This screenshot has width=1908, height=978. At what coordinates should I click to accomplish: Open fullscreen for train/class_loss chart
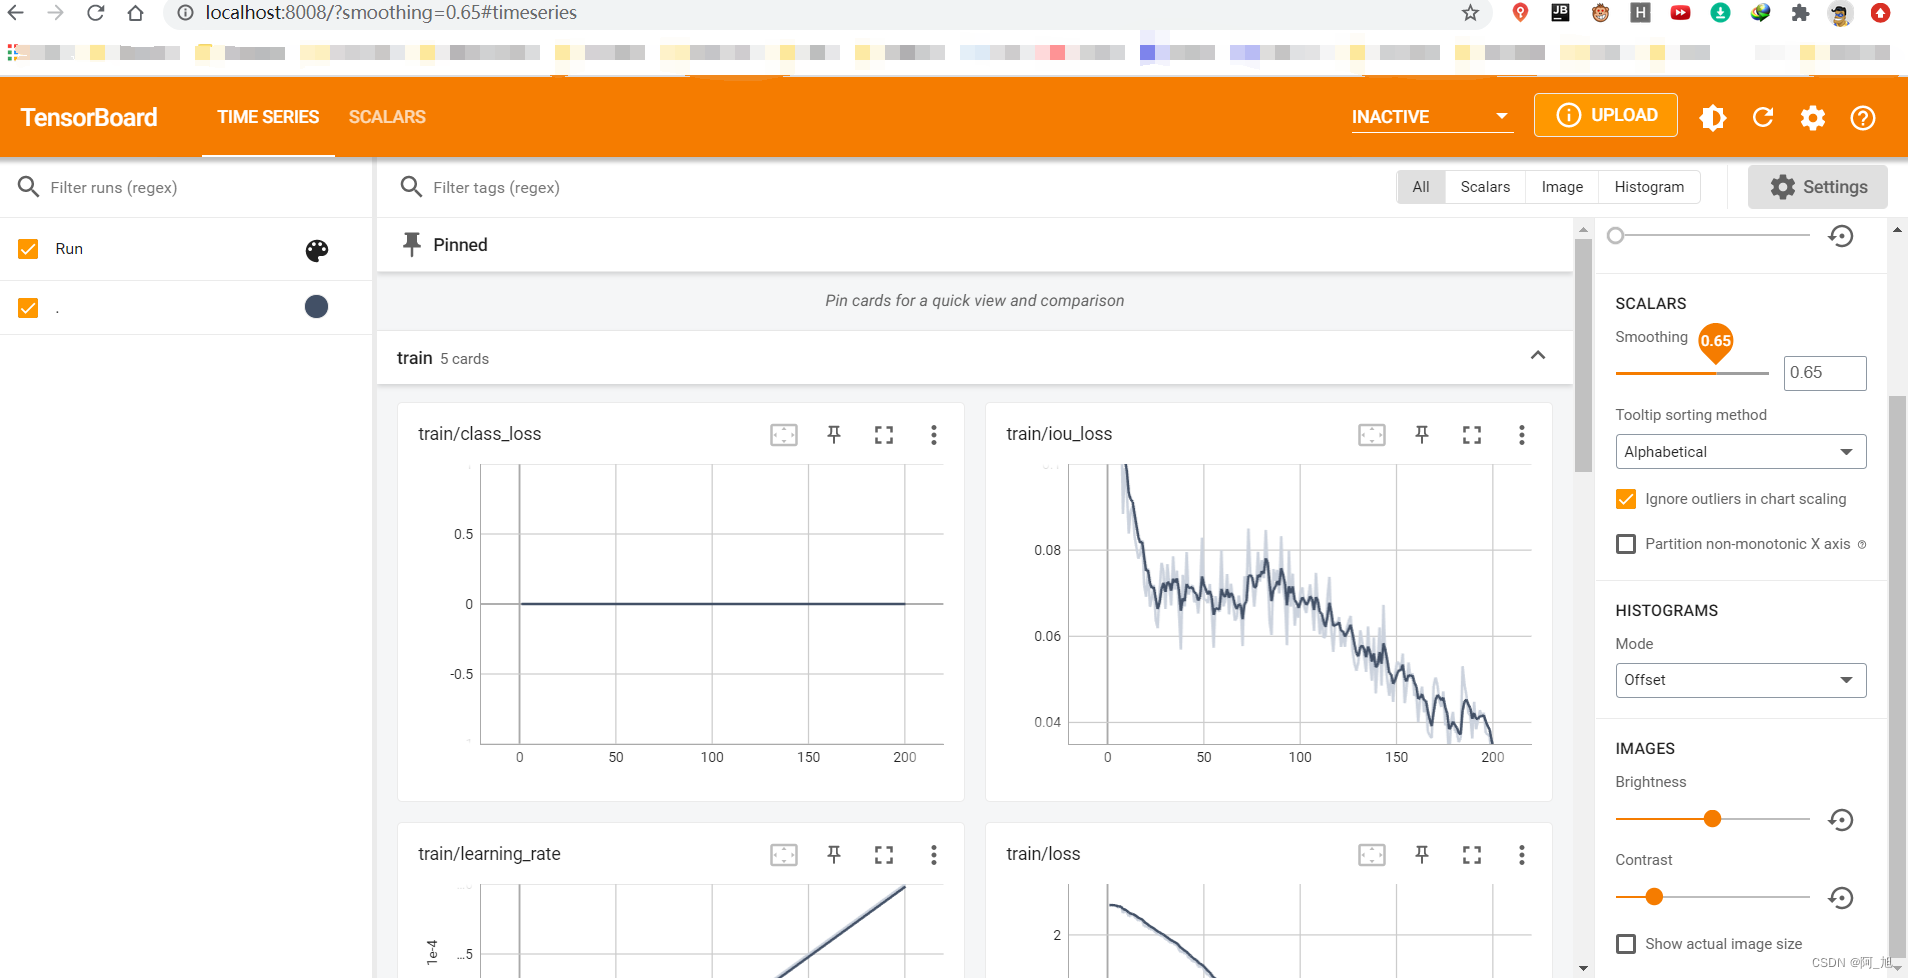884,435
